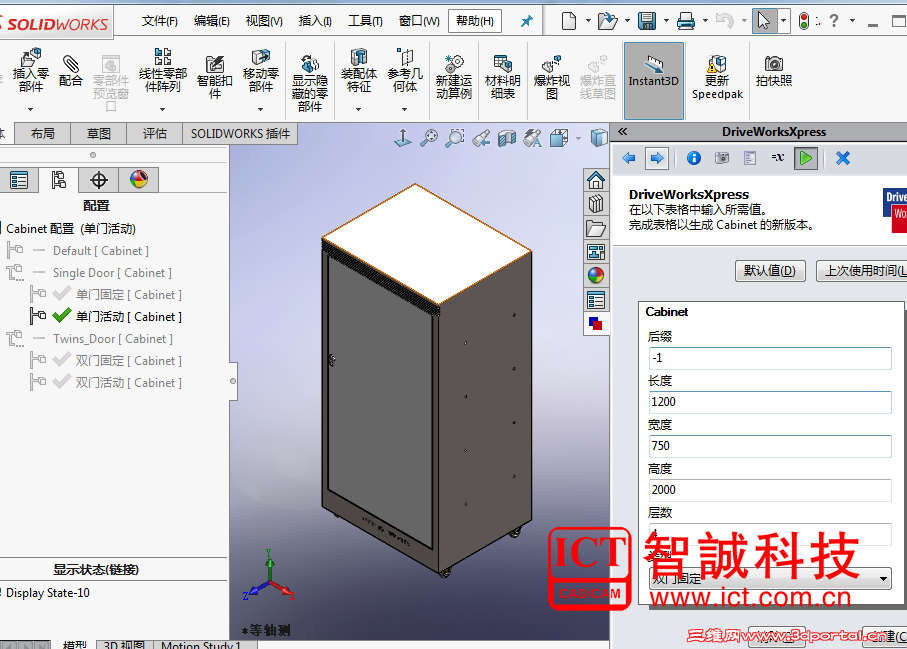Toggle the Instant3D mode button
This screenshot has height=649, width=907.
pos(654,77)
